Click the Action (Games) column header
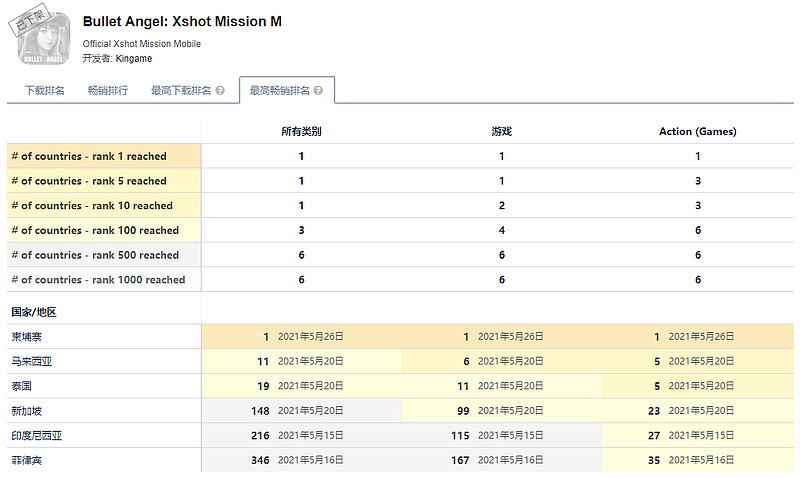 pos(698,131)
